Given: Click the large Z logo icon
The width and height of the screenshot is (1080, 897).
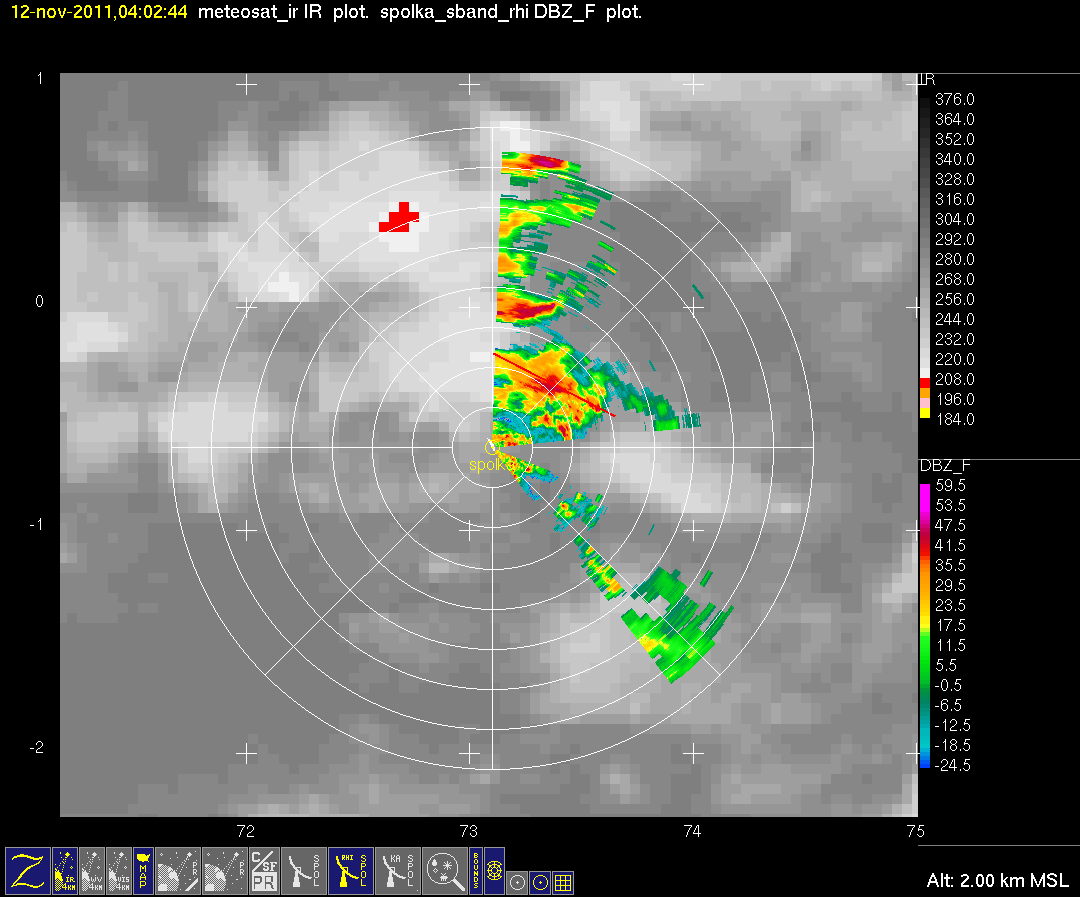Looking at the screenshot, I should pos(28,871).
